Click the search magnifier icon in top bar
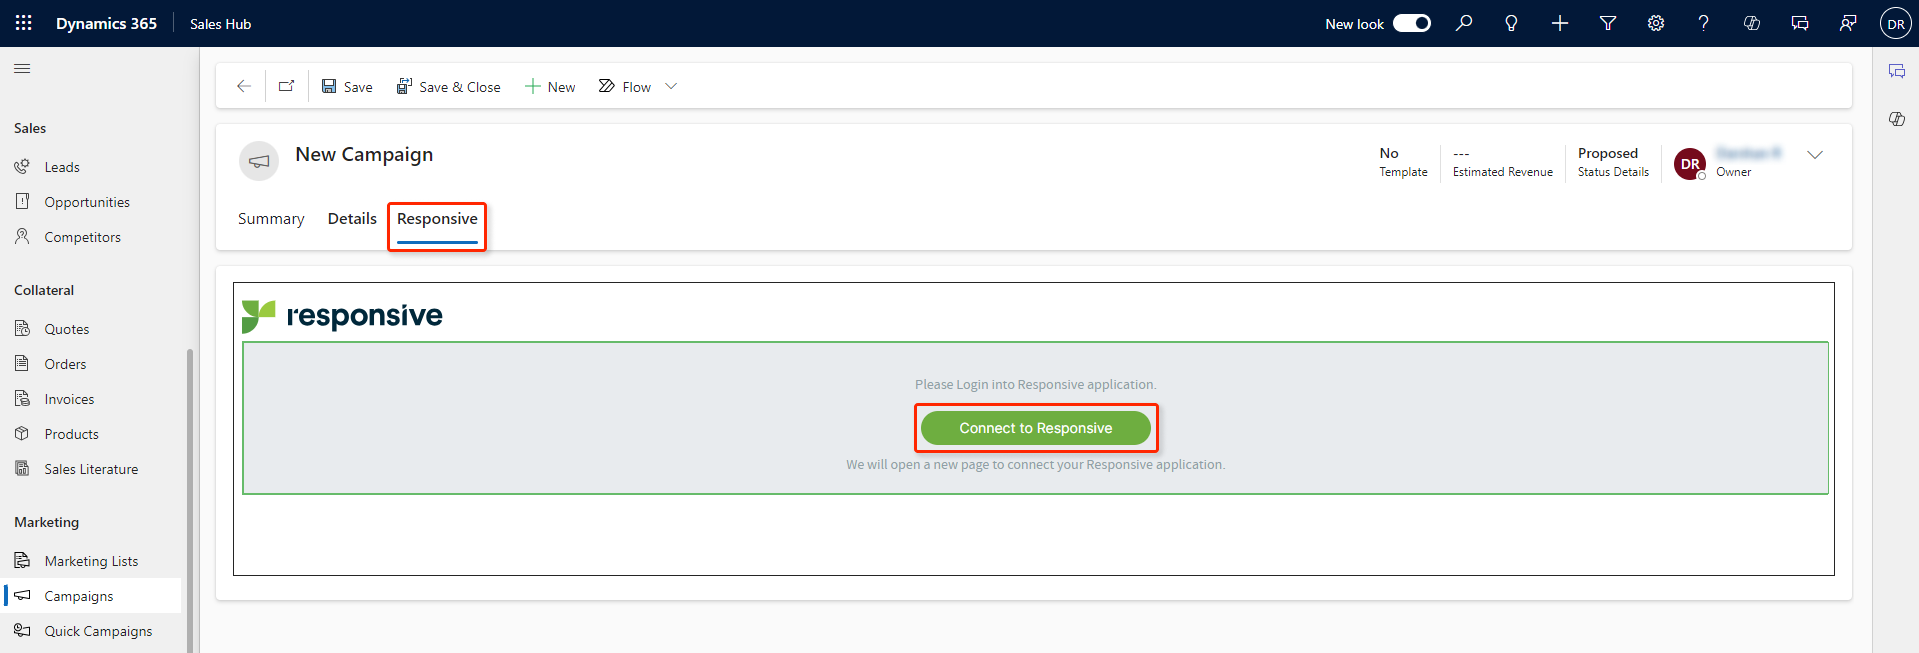 (x=1464, y=23)
